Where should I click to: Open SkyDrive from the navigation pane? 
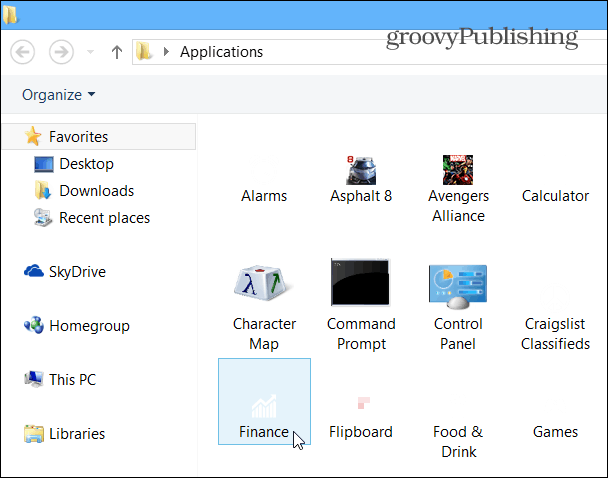(x=77, y=272)
